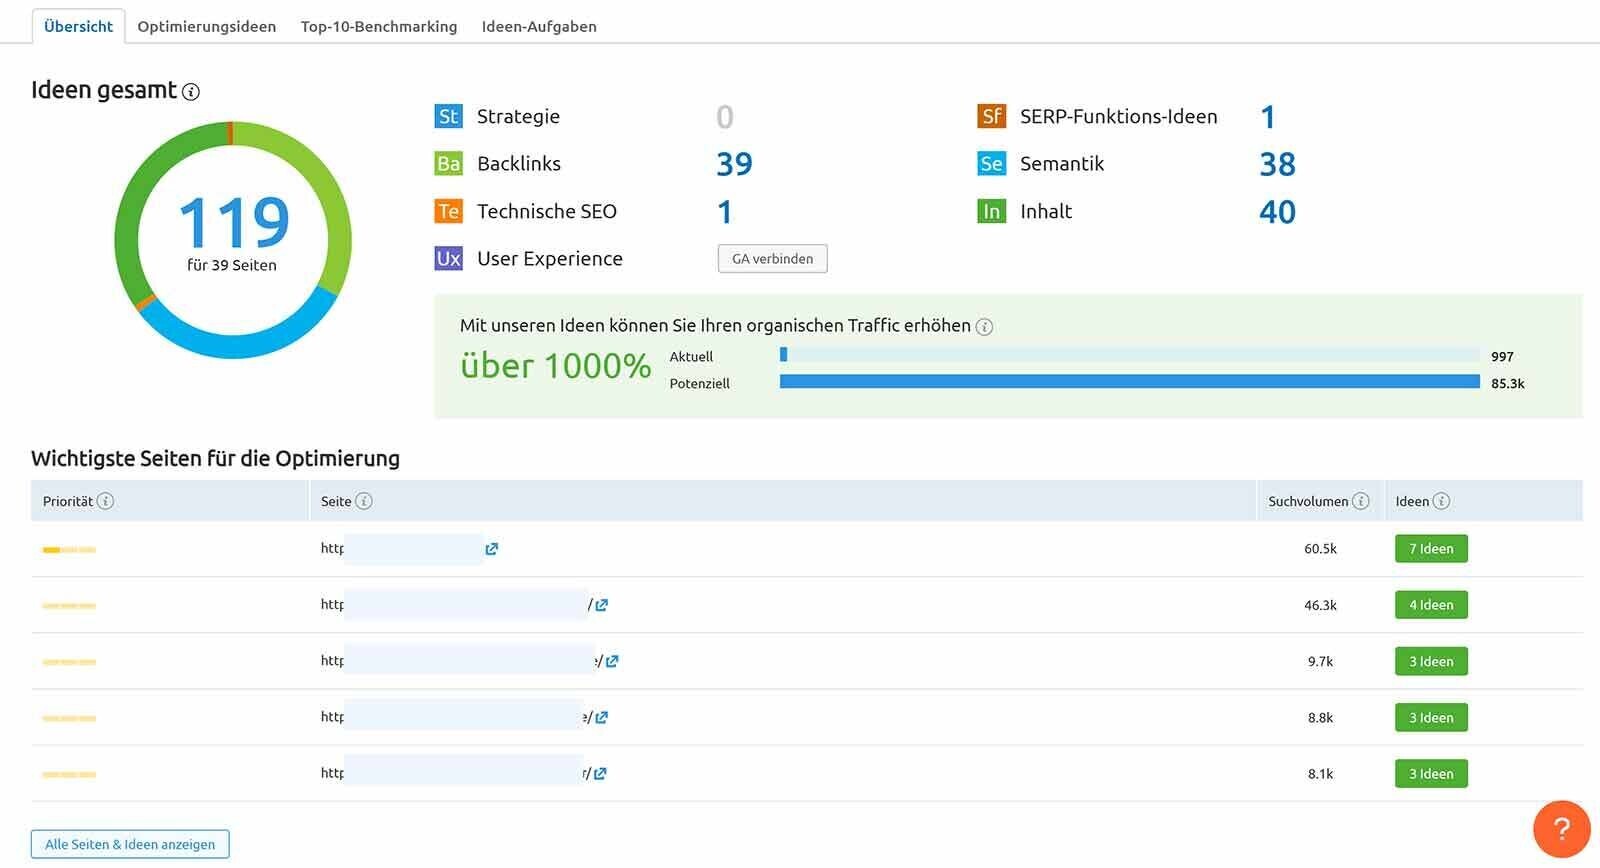
Task: Click the current traffic value 997
Action: pos(1502,356)
